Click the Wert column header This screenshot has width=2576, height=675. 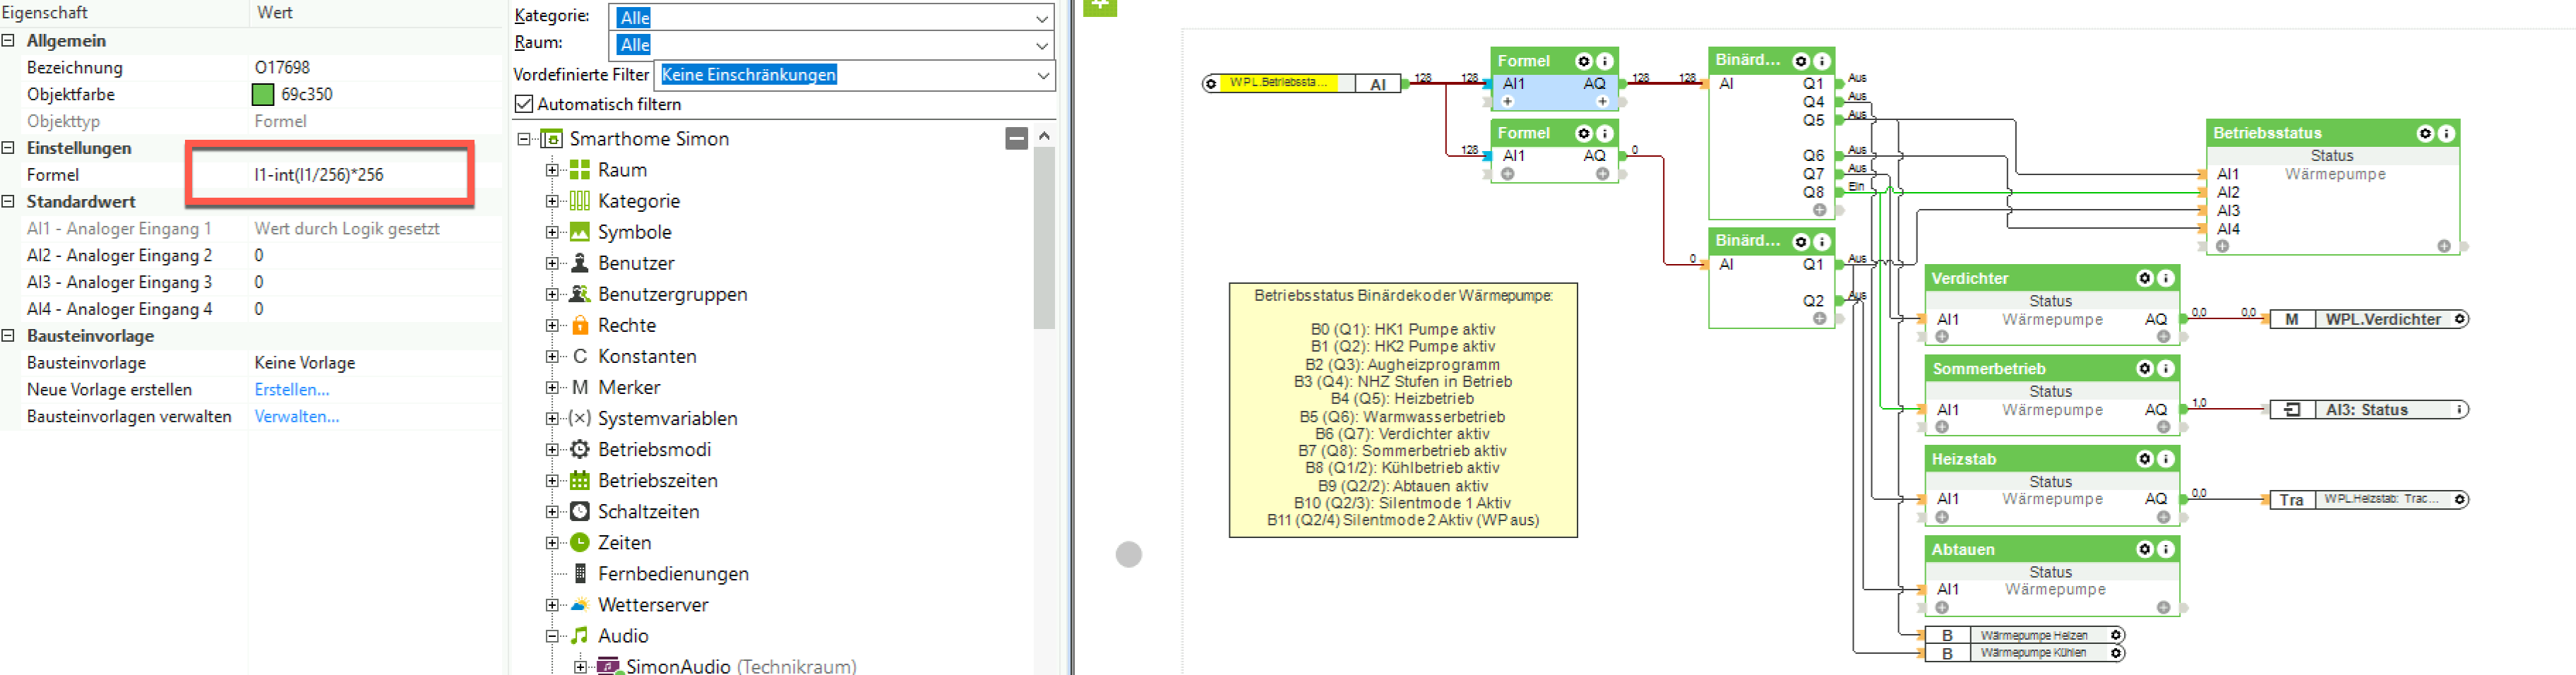[x=275, y=13]
